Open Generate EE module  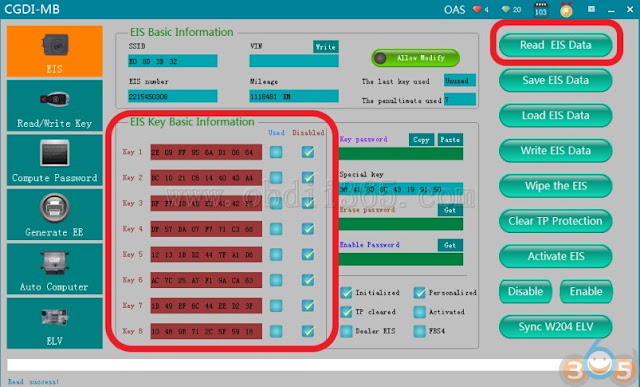point(55,215)
